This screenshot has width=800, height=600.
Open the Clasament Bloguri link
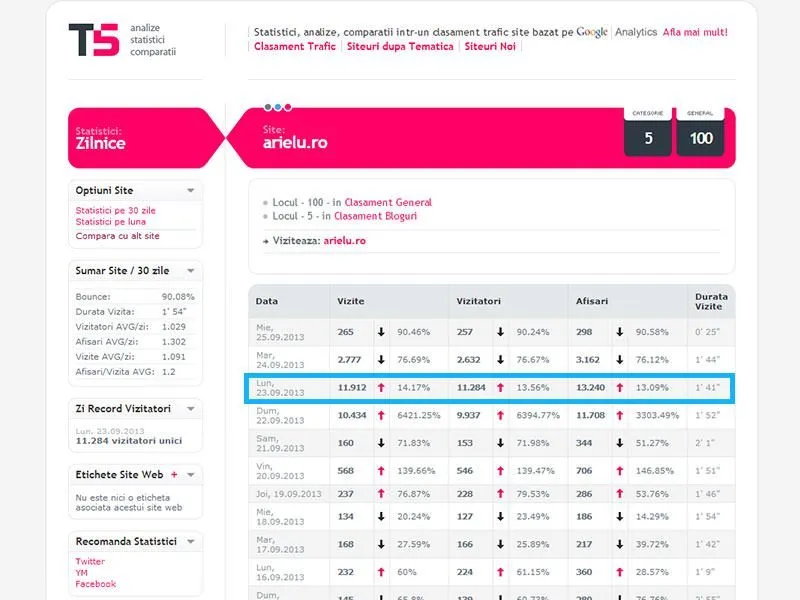[x=376, y=216]
